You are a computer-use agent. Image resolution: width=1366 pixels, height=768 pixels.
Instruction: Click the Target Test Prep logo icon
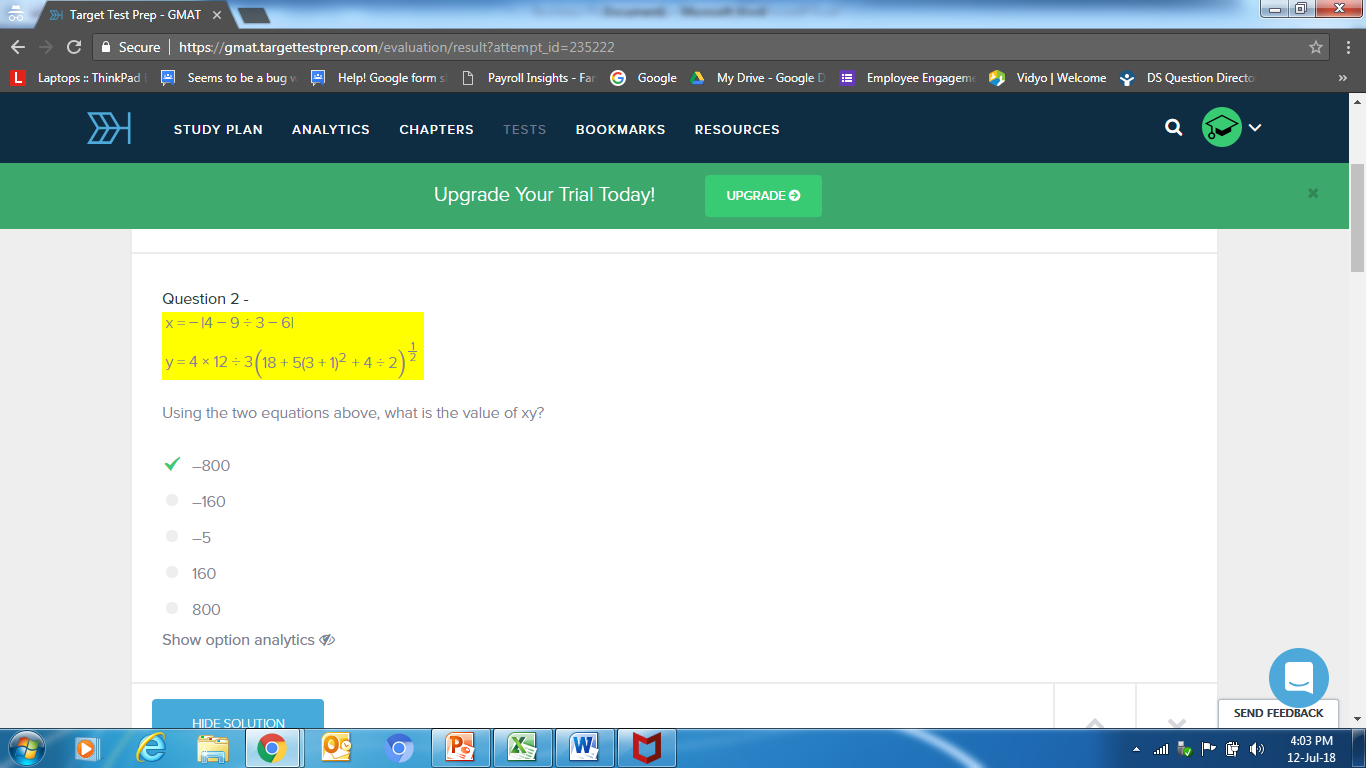pos(109,129)
